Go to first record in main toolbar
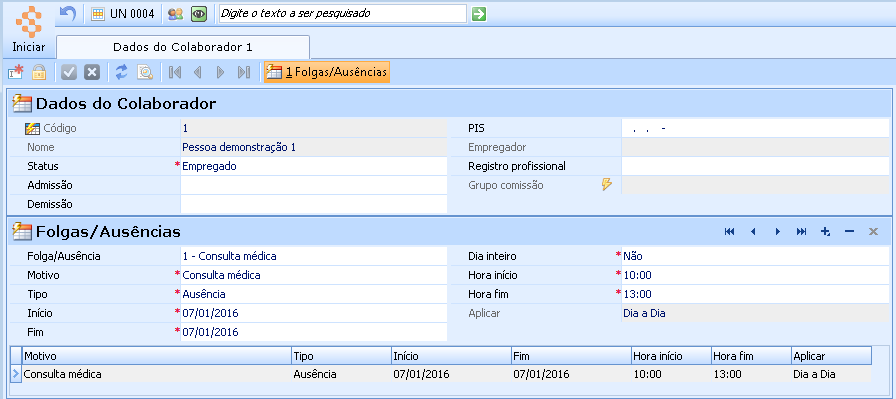 click(x=175, y=73)
